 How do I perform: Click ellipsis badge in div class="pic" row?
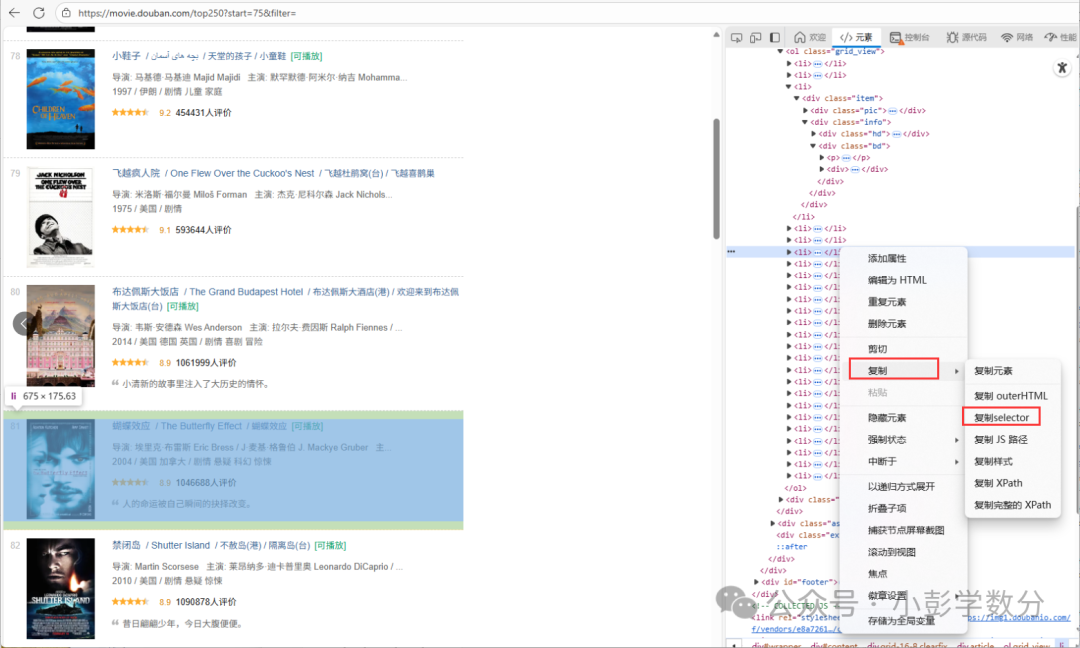[892, 110]
